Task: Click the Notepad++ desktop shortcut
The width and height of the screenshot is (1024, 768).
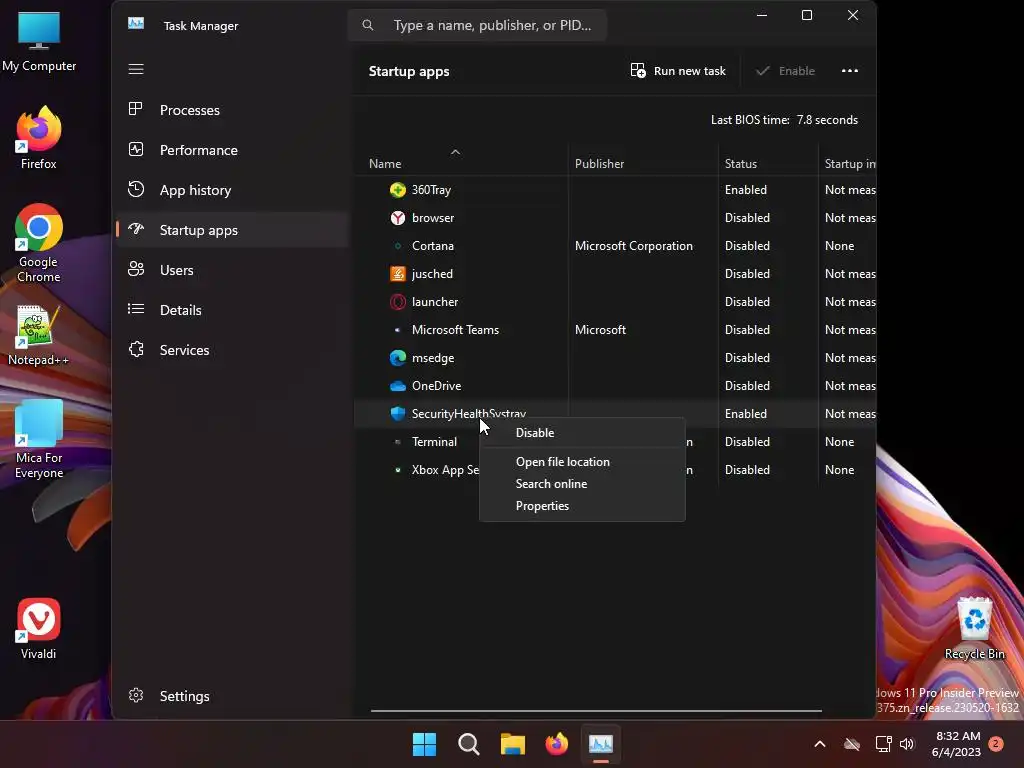Action: tap(39, 335)
